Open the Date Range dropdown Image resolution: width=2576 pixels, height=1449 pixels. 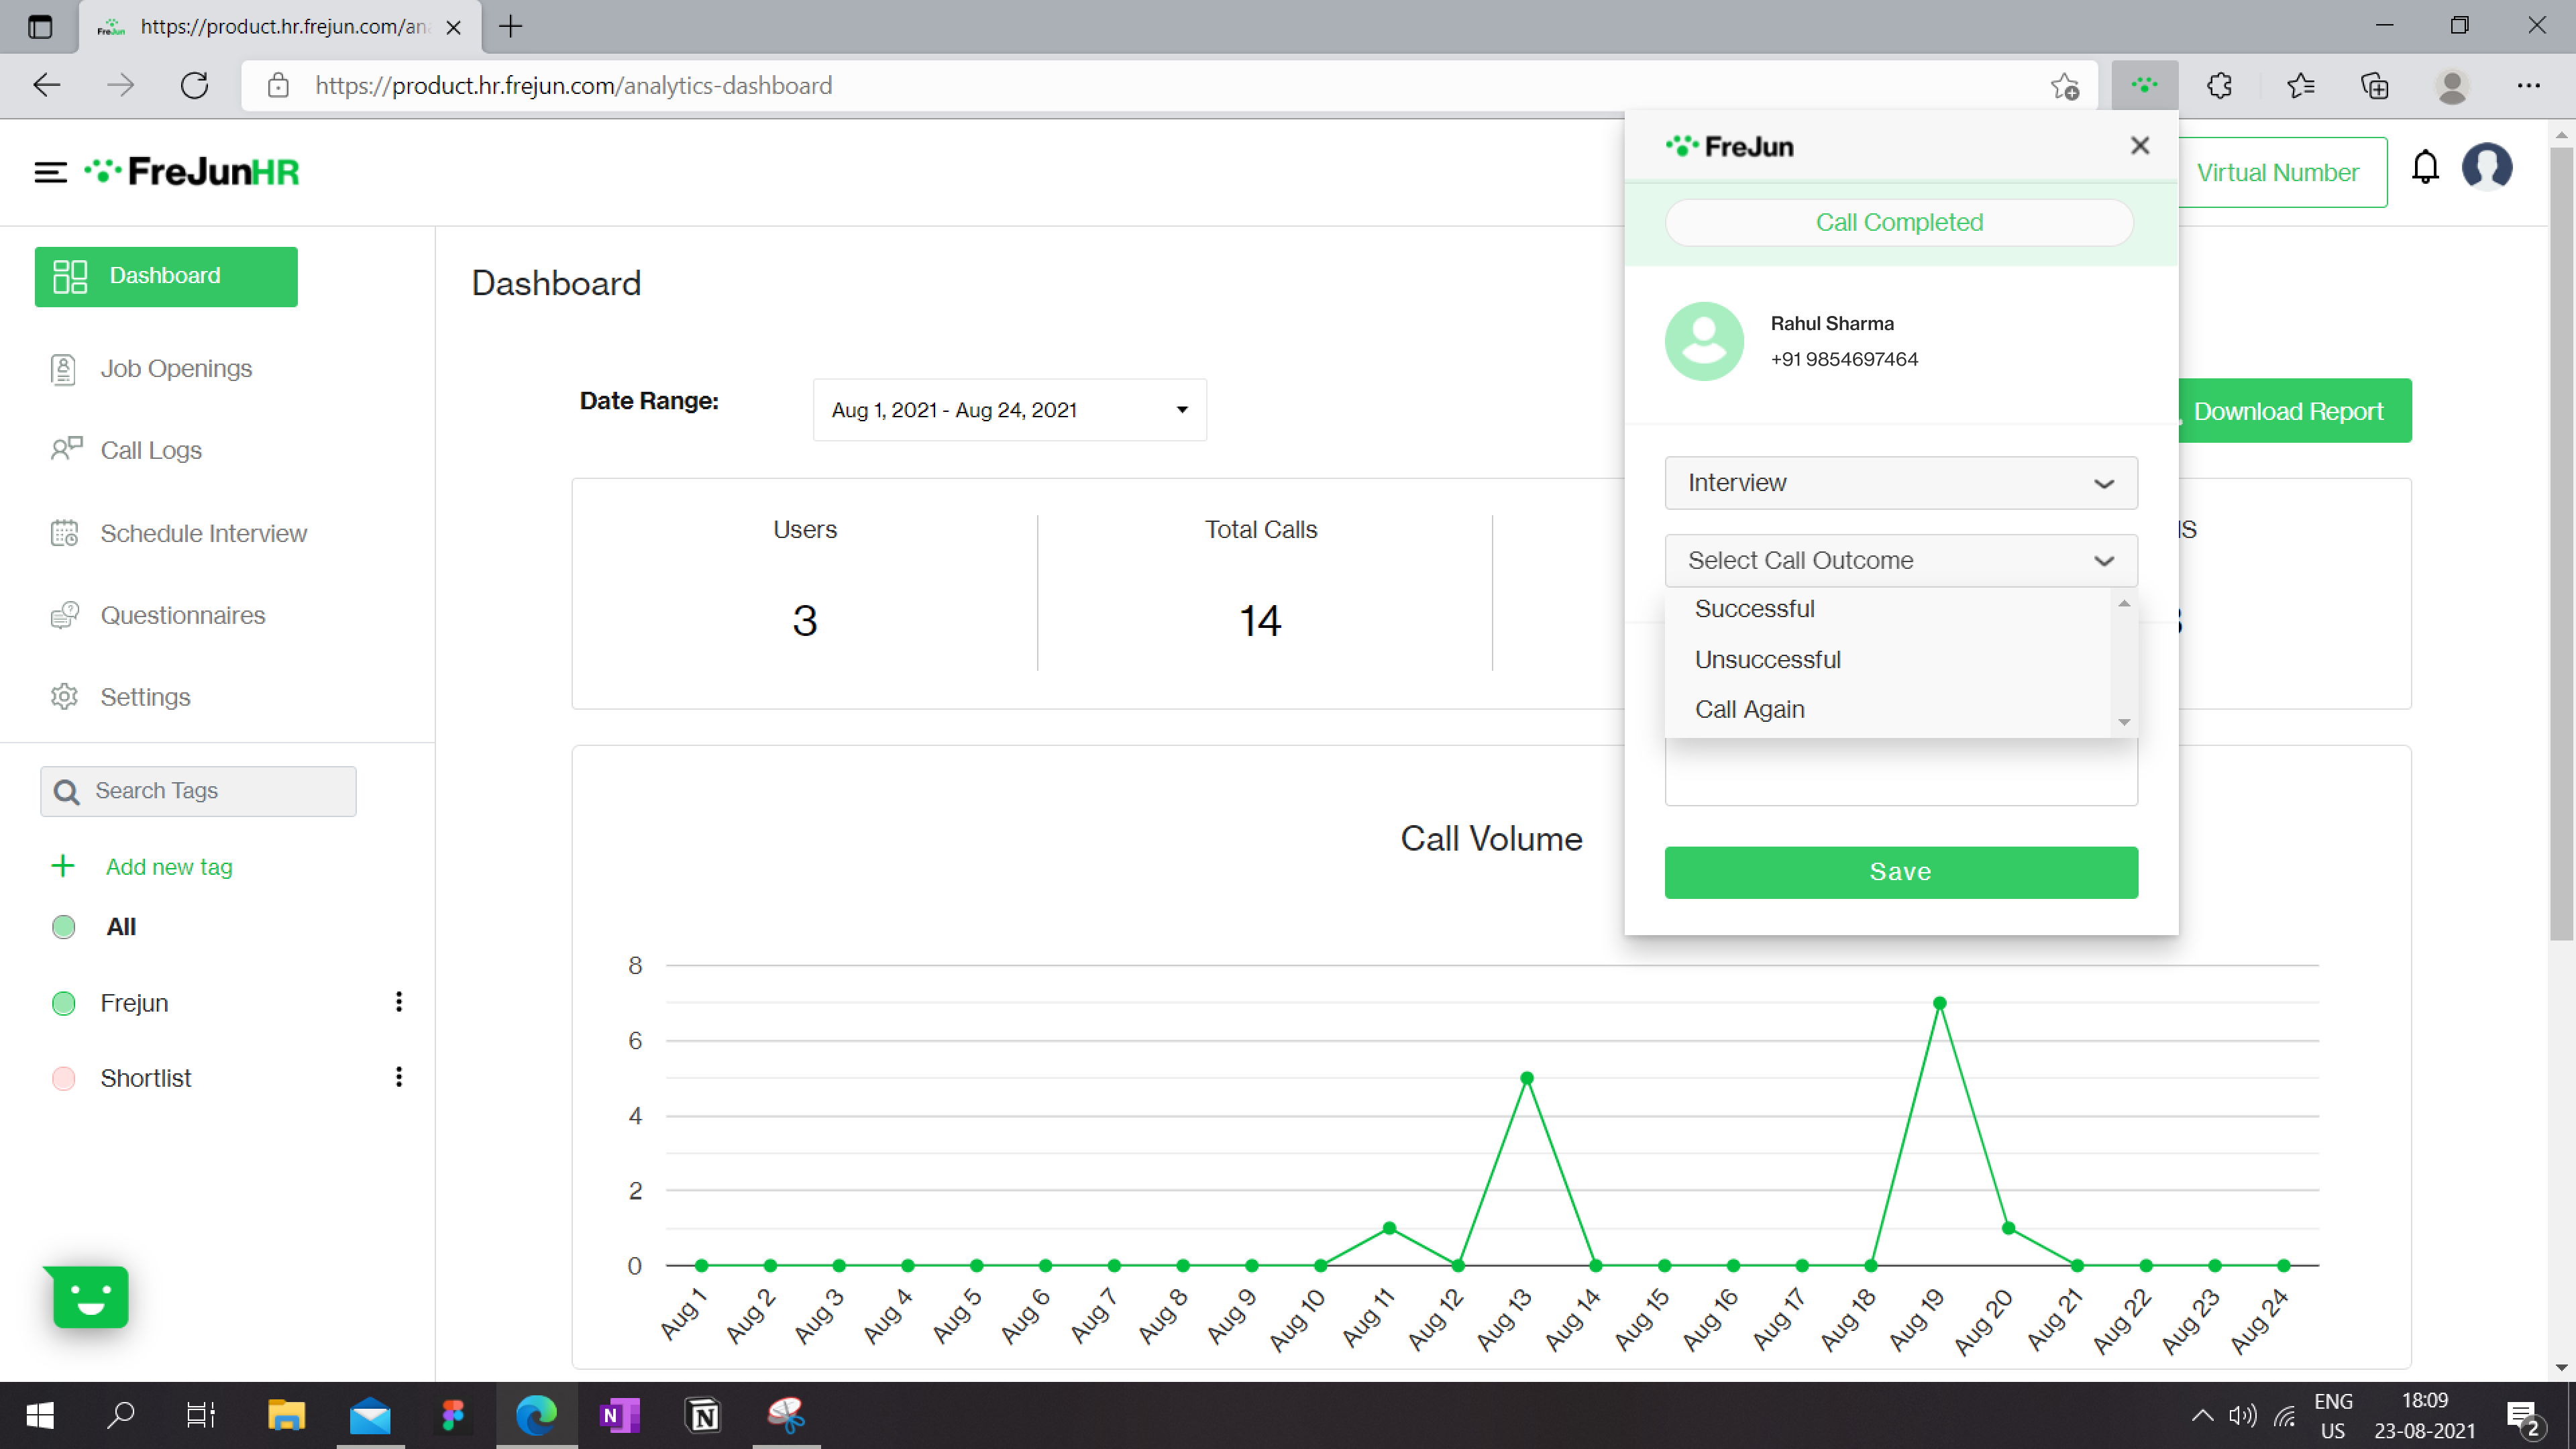1009,410
